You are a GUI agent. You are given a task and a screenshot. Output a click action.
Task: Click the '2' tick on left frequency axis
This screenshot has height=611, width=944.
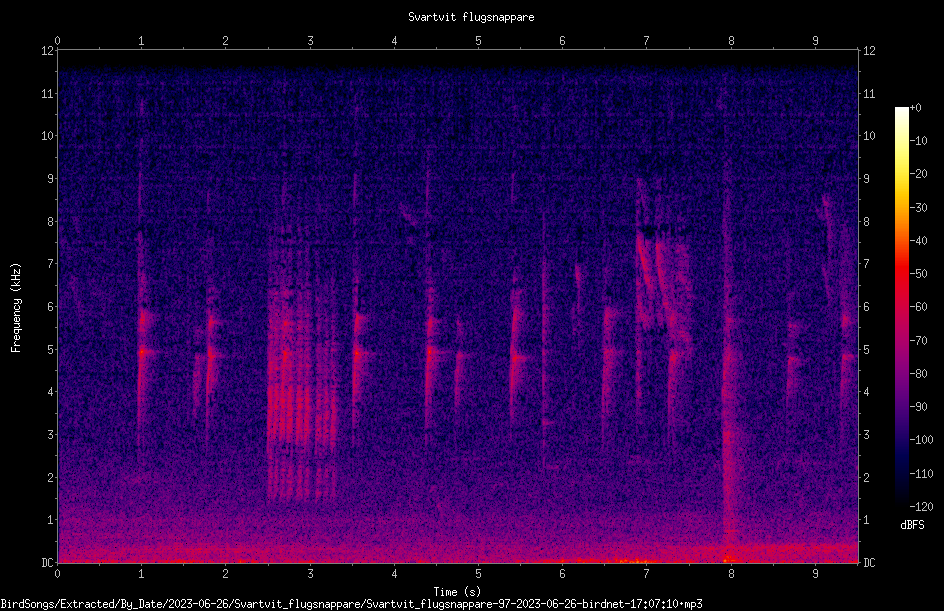click(x=51, y=477)
